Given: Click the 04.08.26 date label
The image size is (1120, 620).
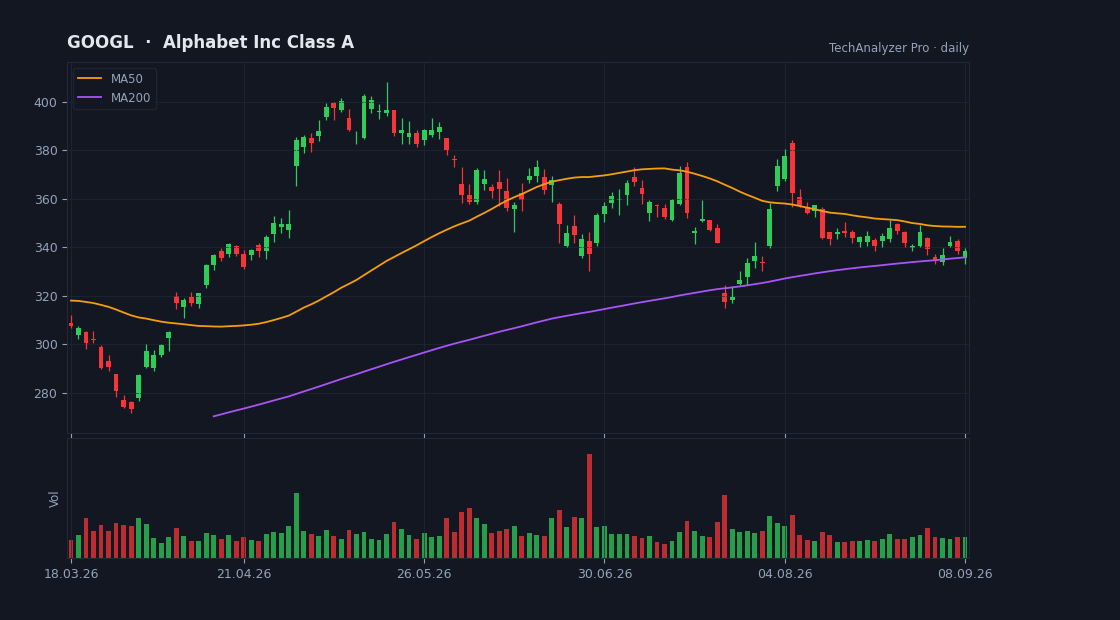Looking at the screenshot, I should tap(785, 574).
